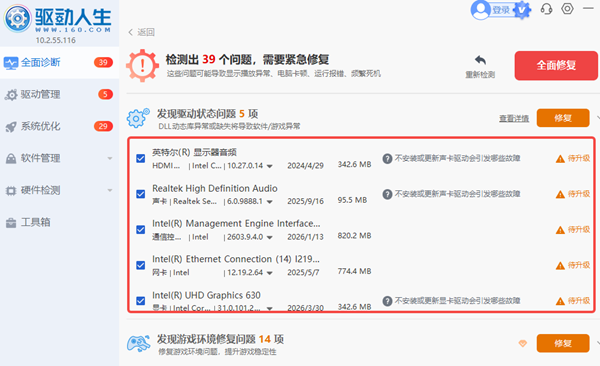The height and width of the screenshot is (366, 600).
Task: Open 硬件检测 sidebar menu
Action: click(59, 190)
